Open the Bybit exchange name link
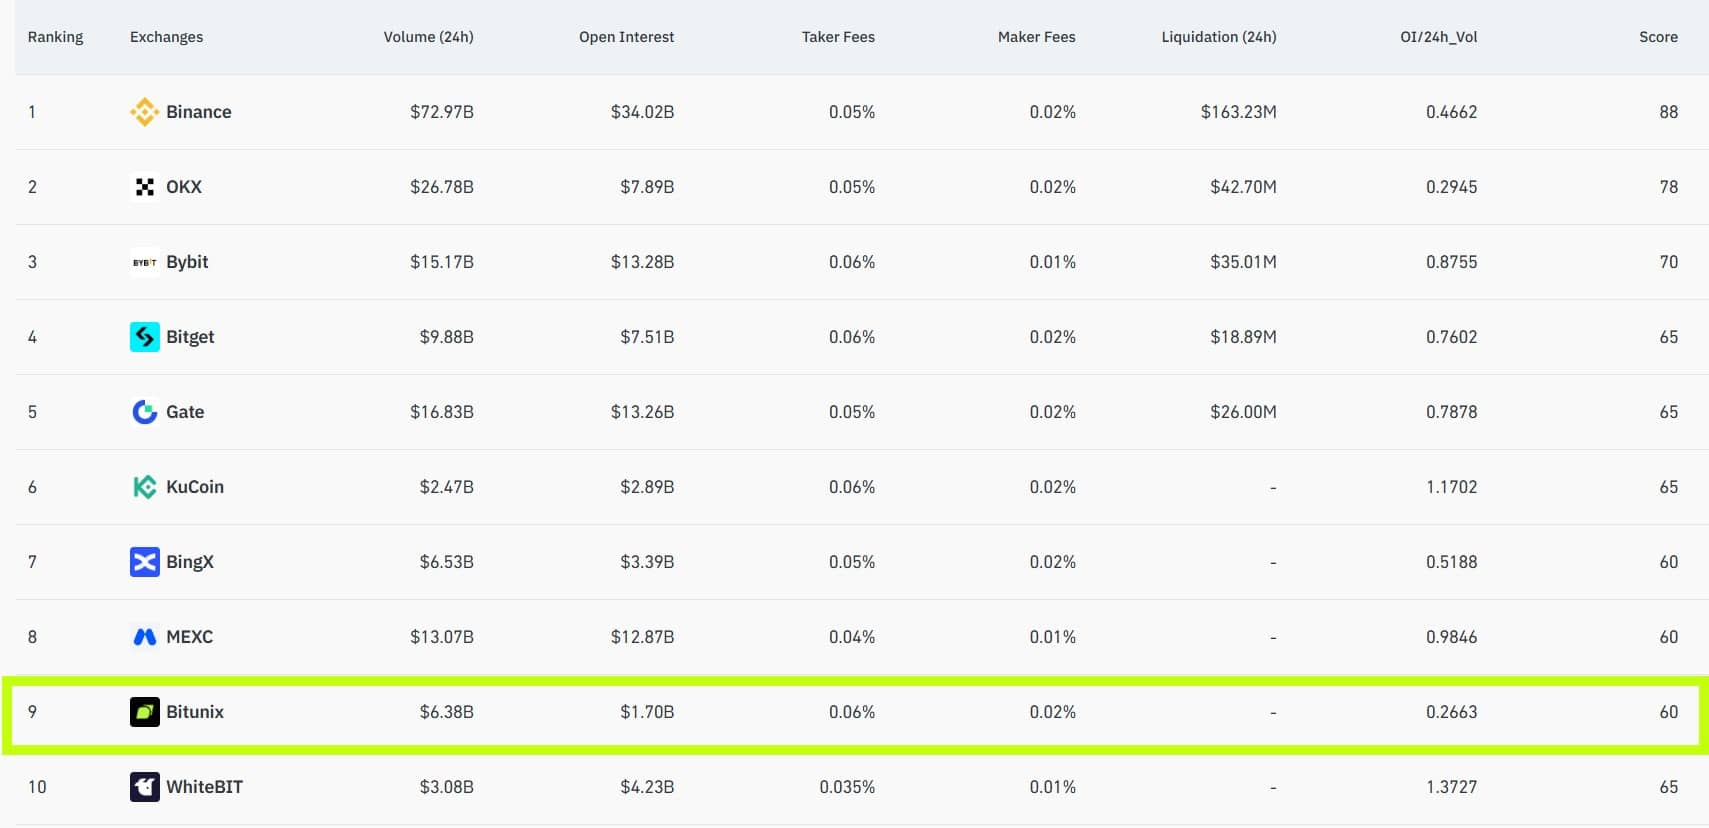 tap(187, 262)
